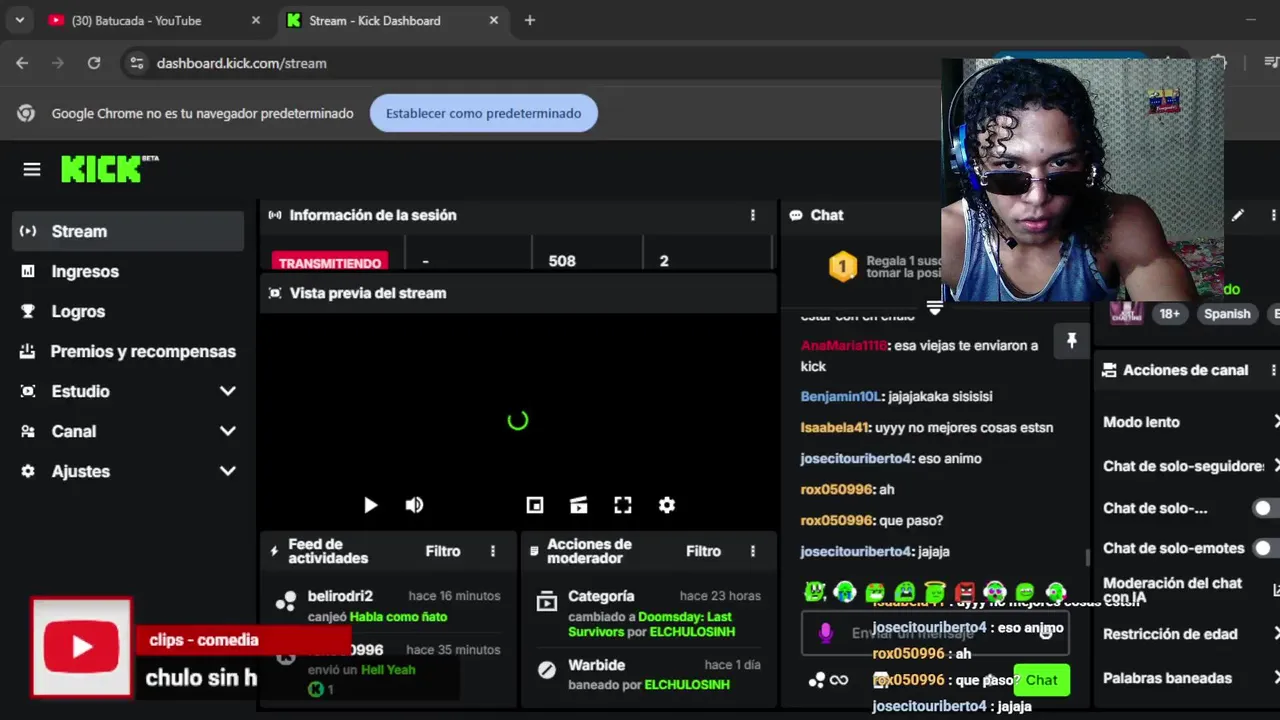The height and width of the screenshot is (720, 1280).
Task: Open moderator actions Filtro dropdown
Action: [703, 551]
